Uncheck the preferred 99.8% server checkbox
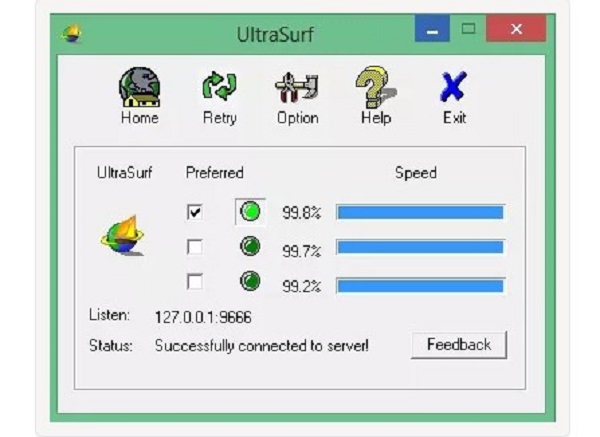Image resolution: width=600 pixels, height=437 pixels. coord(195,212)
